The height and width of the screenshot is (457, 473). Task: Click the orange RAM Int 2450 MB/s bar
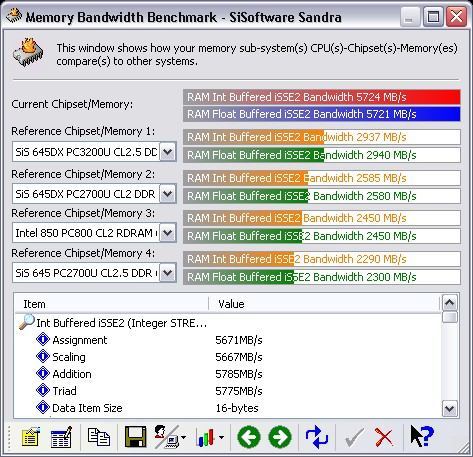click(x=322, y=218)
